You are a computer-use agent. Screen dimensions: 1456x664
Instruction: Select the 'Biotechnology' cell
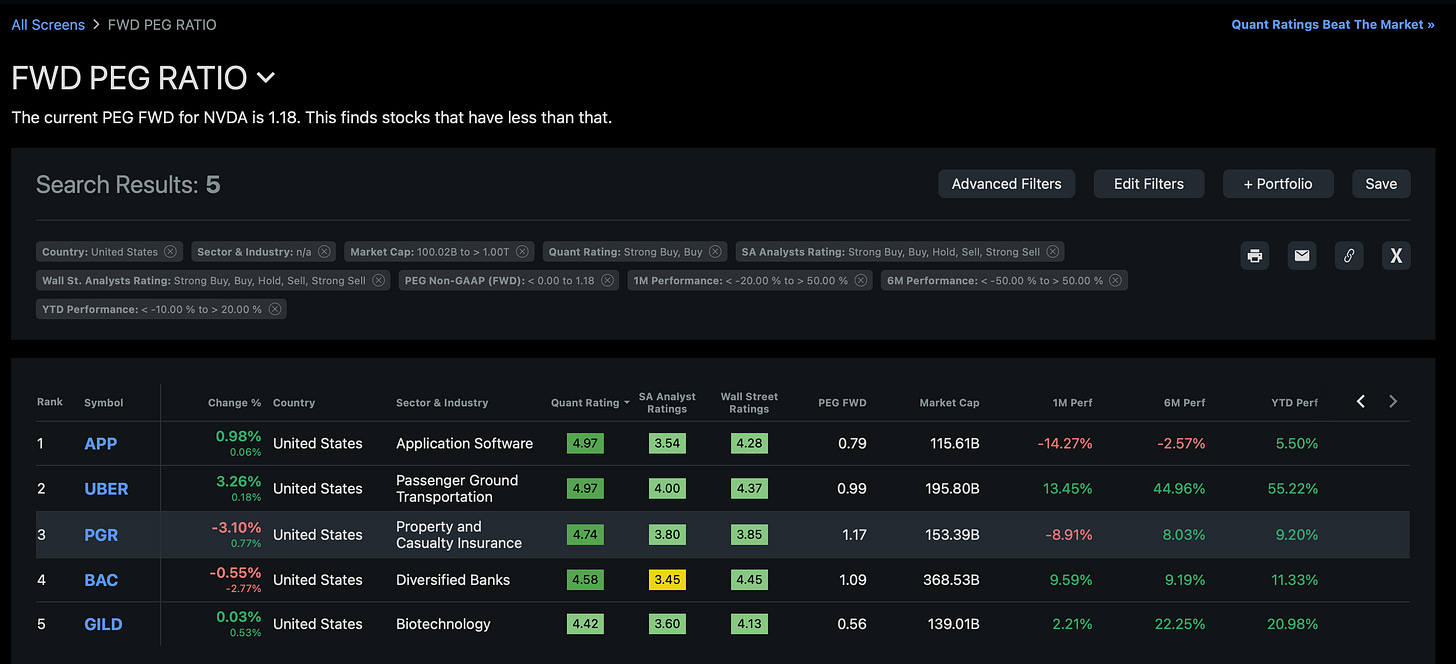coord(443,624)
